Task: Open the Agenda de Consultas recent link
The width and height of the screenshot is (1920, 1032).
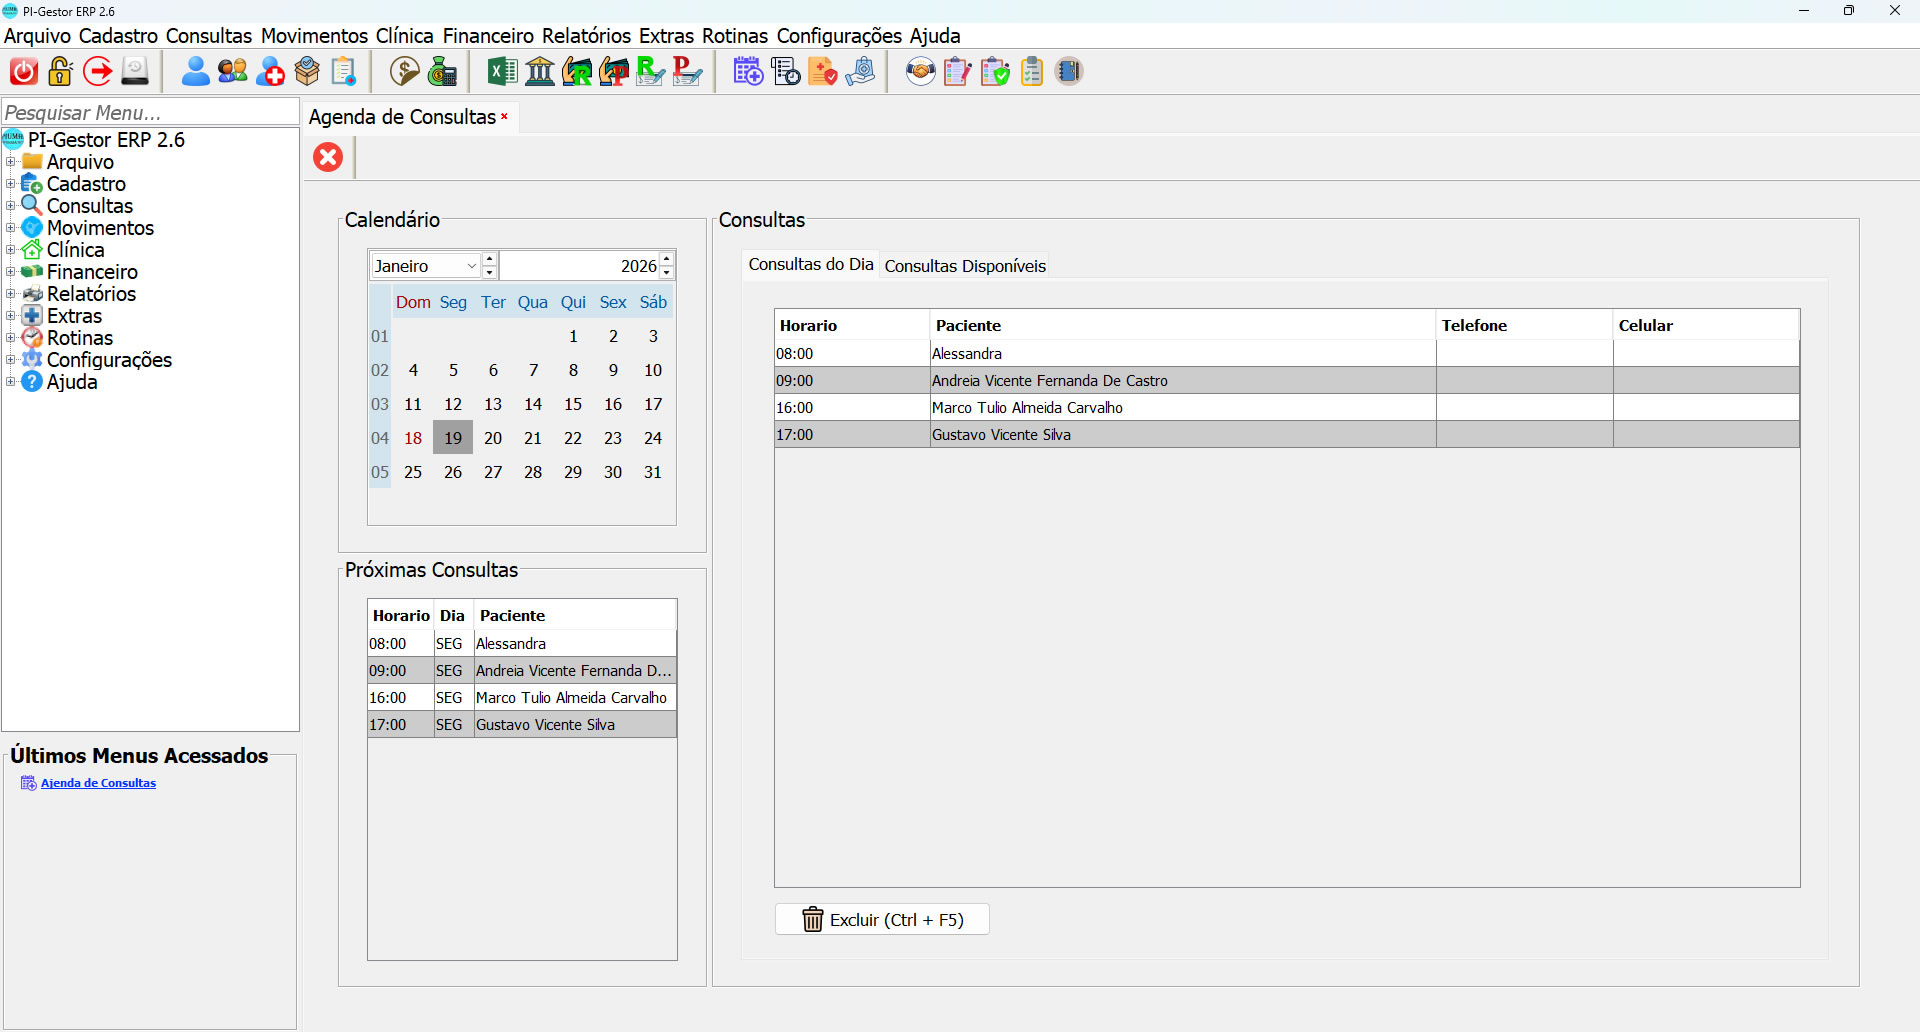Action: (x=98, y=783)
